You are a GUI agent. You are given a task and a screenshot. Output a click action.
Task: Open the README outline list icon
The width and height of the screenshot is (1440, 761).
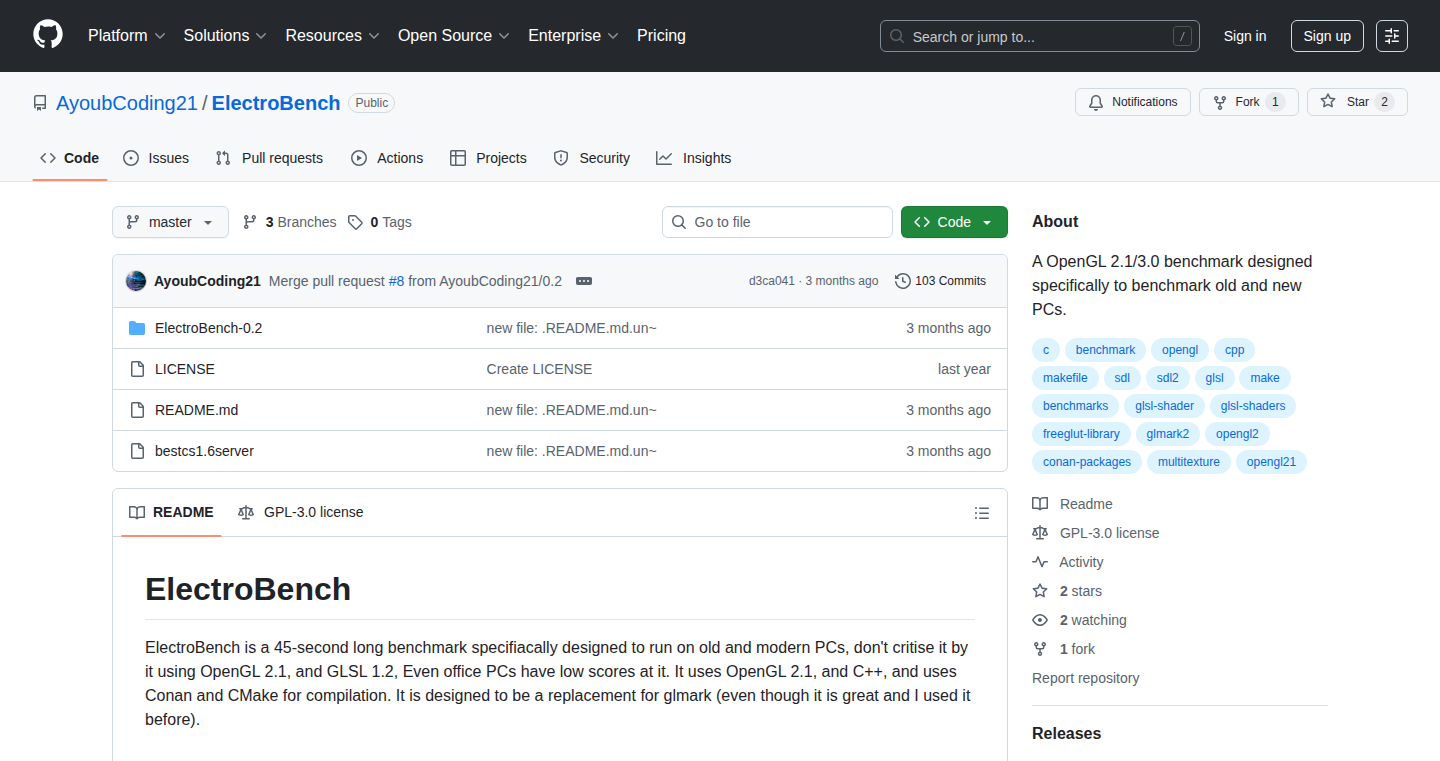pyautogui.click(x=982, y=513)
